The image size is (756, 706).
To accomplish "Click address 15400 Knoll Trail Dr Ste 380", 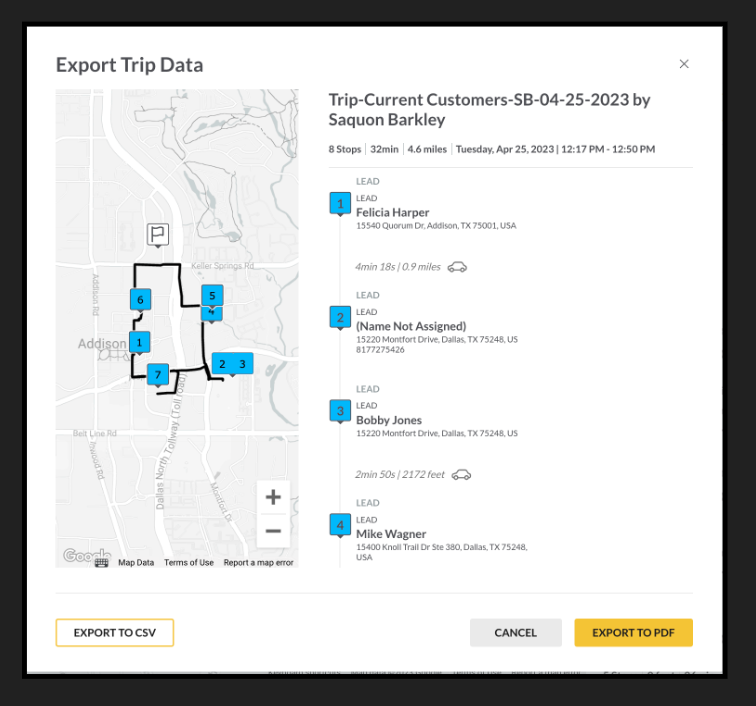I will pos(442,552).
